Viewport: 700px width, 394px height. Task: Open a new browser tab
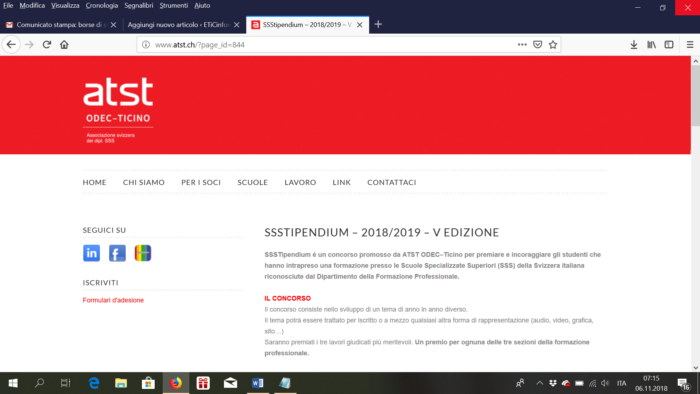click(x=378, y=25)
